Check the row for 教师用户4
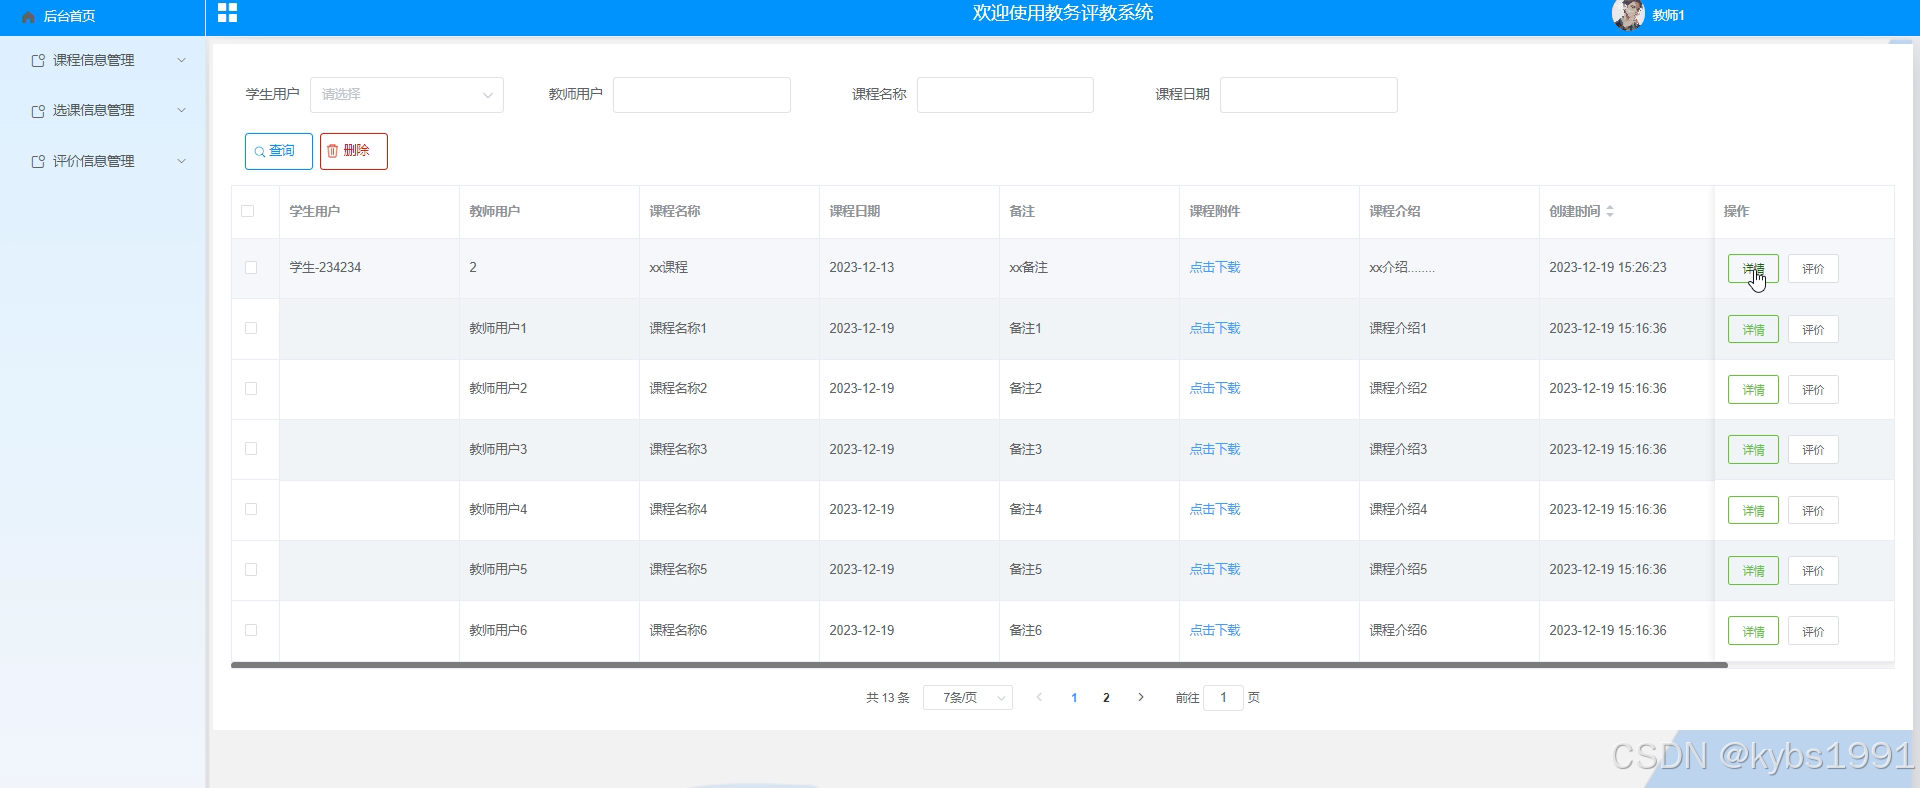This screenshot has width=1920, height=788. point(251,509)
